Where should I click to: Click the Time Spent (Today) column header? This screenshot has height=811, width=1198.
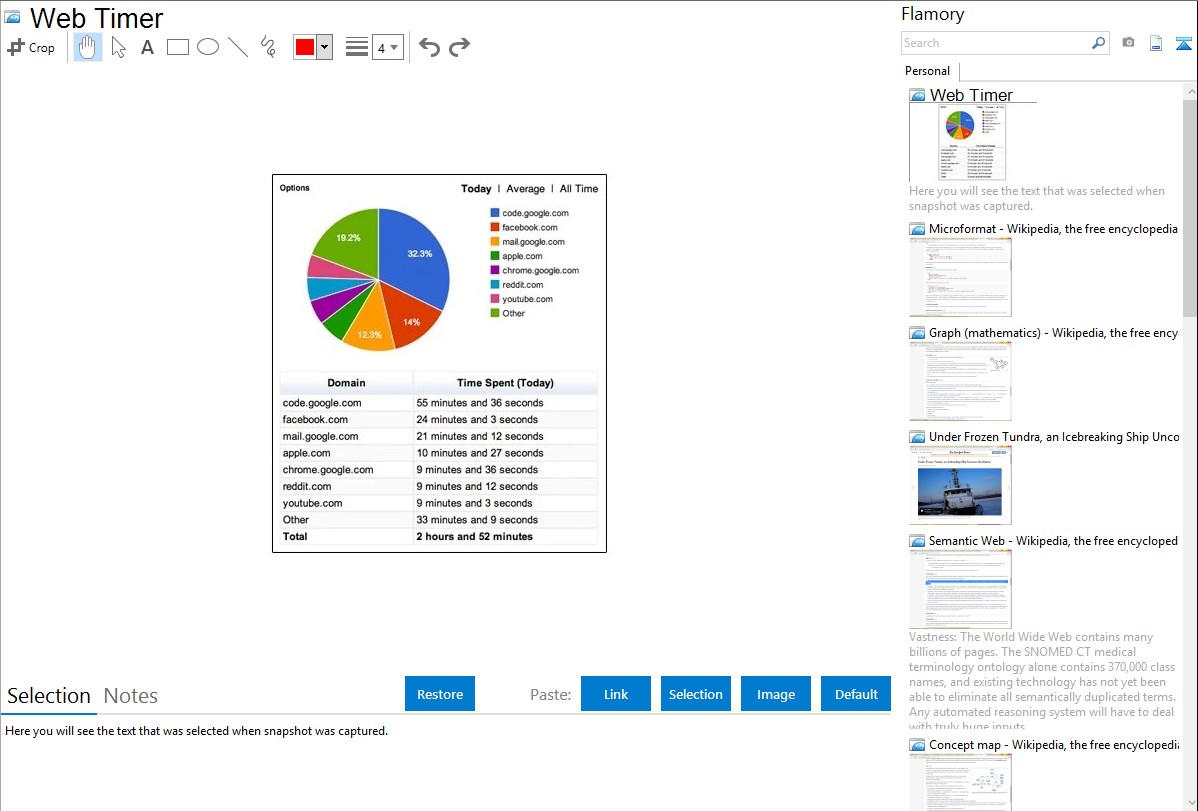point(505,383)
